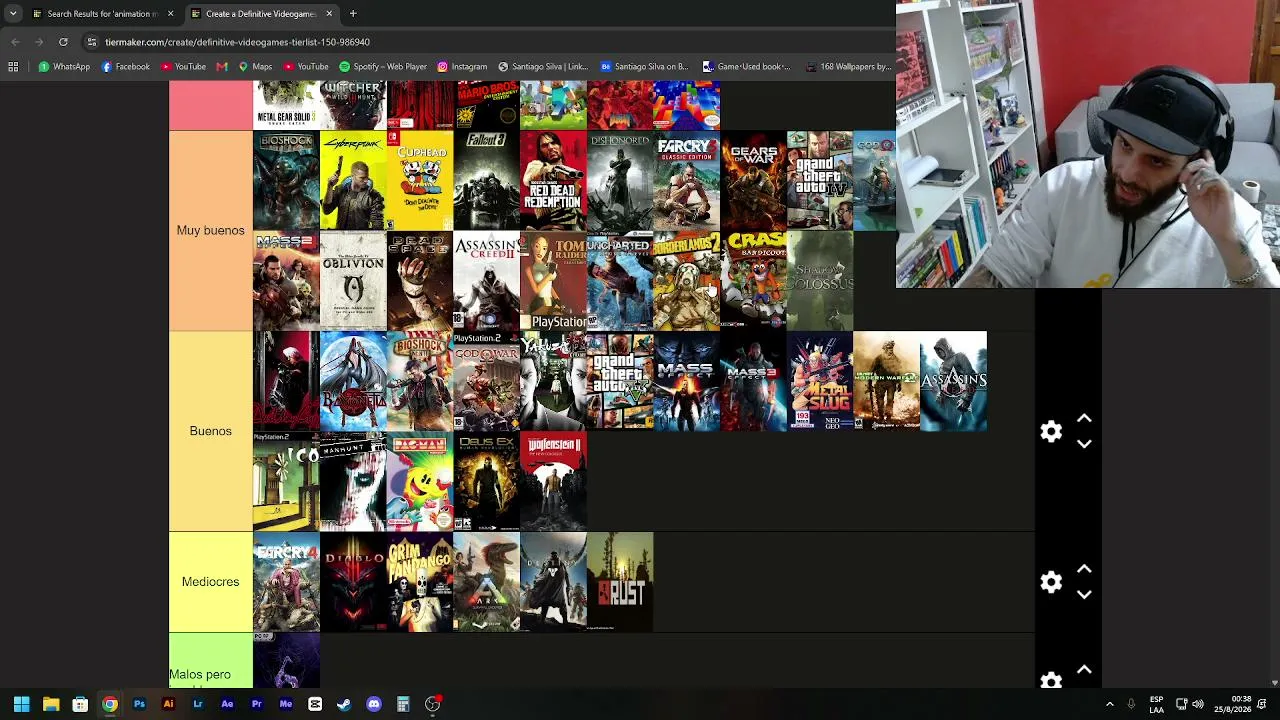Click the Mediocres tier label
1280x720 pixels.
coord(210,582)
